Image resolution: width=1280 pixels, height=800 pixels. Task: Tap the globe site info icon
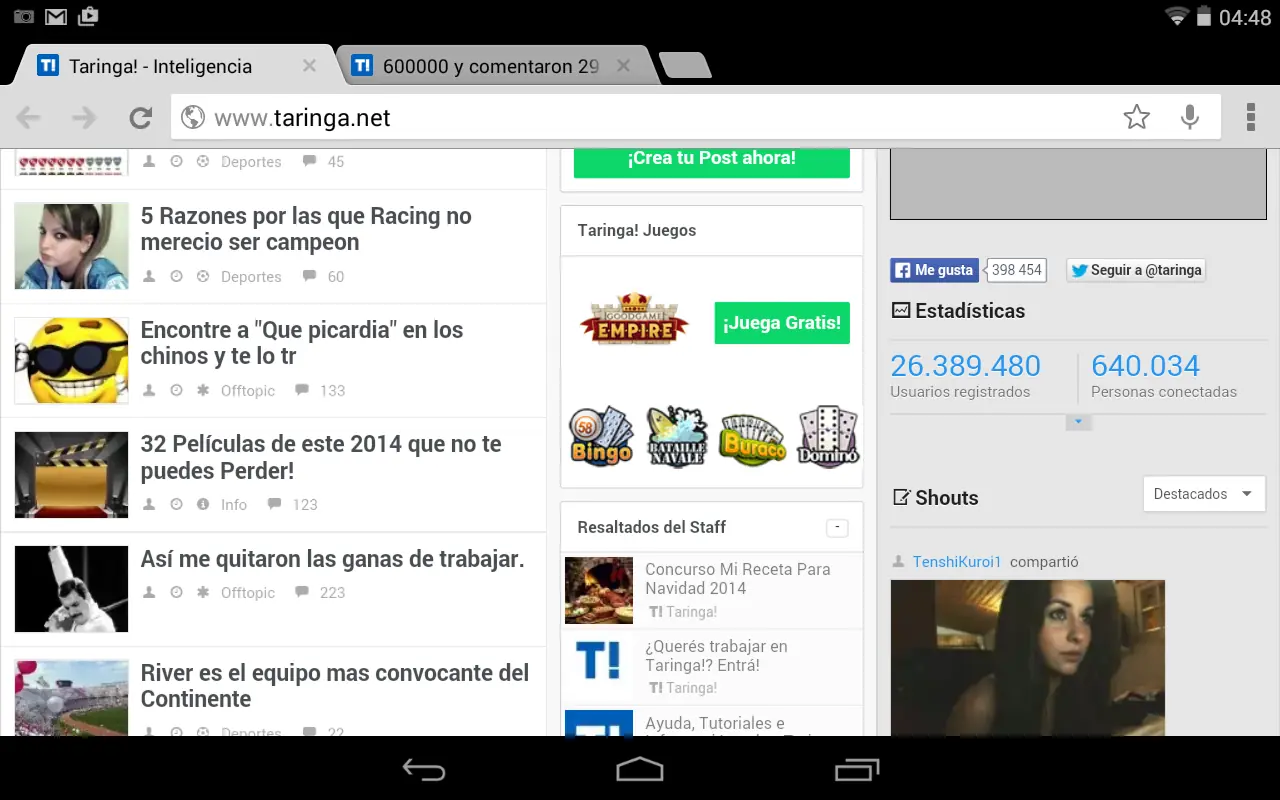(193, 118)
